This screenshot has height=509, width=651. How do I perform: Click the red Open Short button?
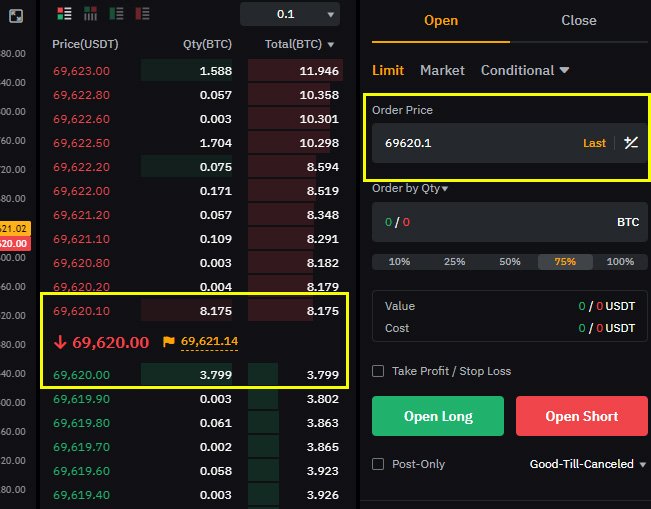click(x=582, y=416)
